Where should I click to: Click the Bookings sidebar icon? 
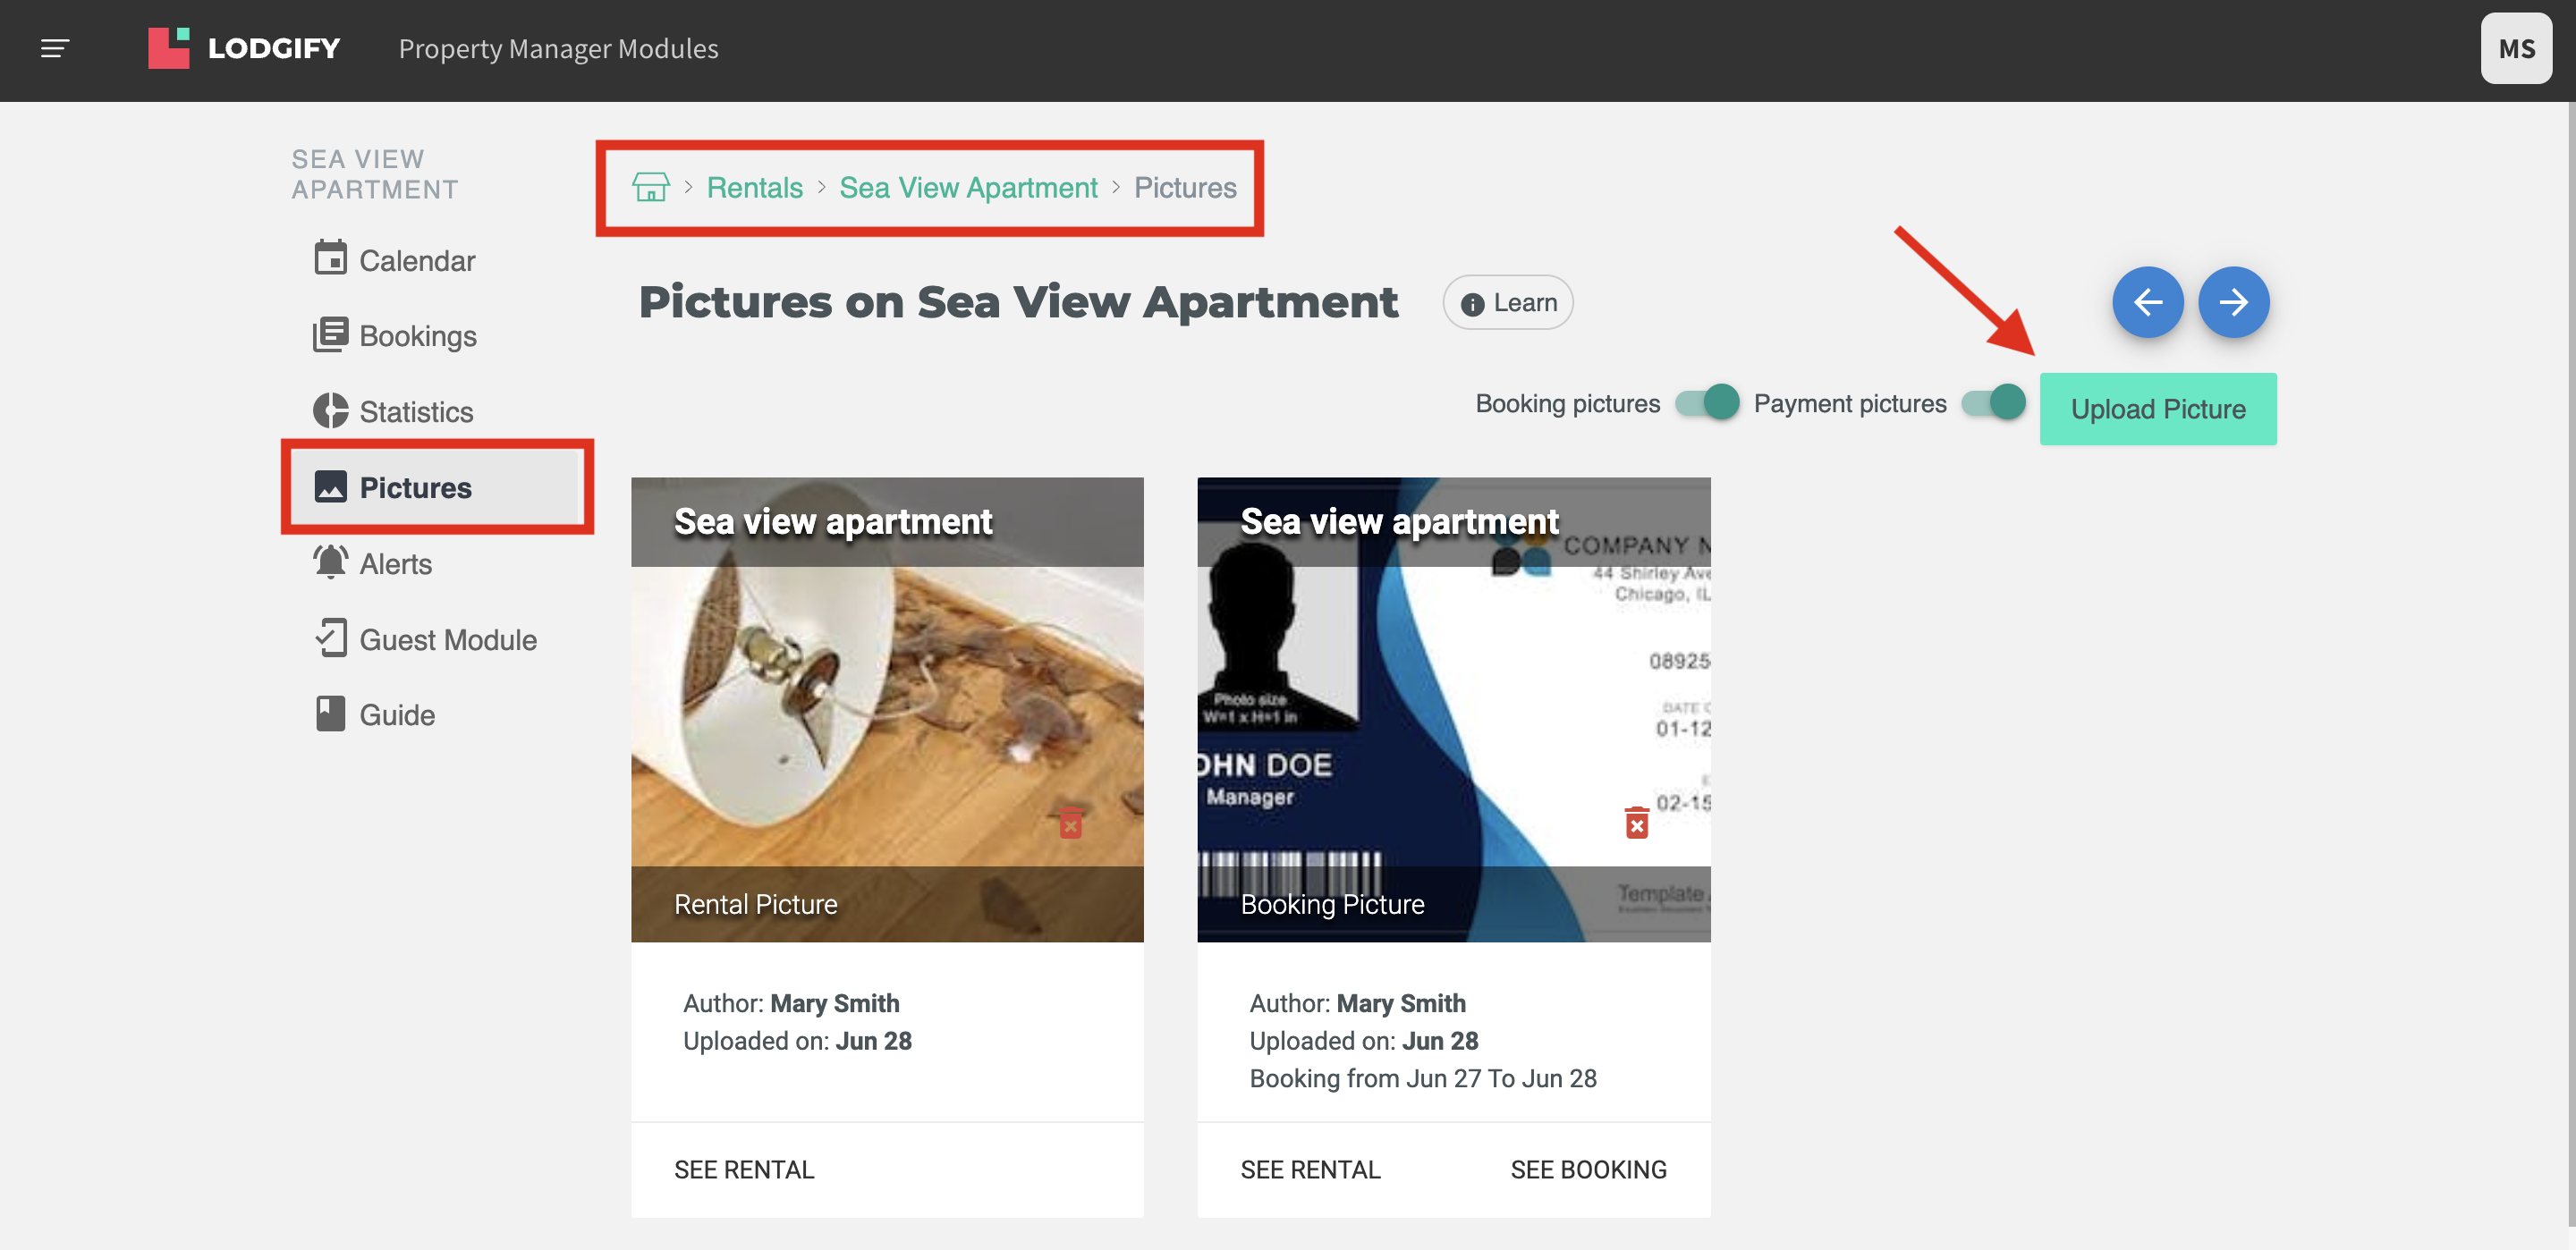330,334
